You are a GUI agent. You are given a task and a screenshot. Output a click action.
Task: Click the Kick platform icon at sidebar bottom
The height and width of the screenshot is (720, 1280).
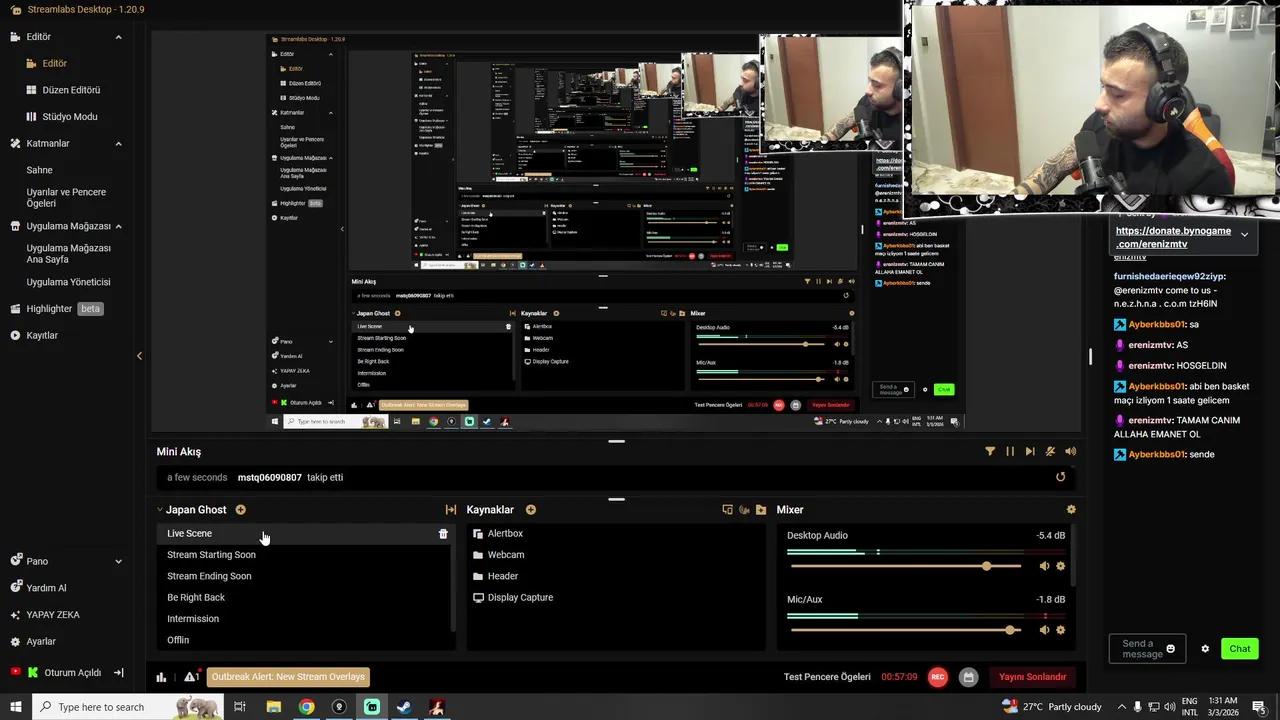click(x=33, y=673)
